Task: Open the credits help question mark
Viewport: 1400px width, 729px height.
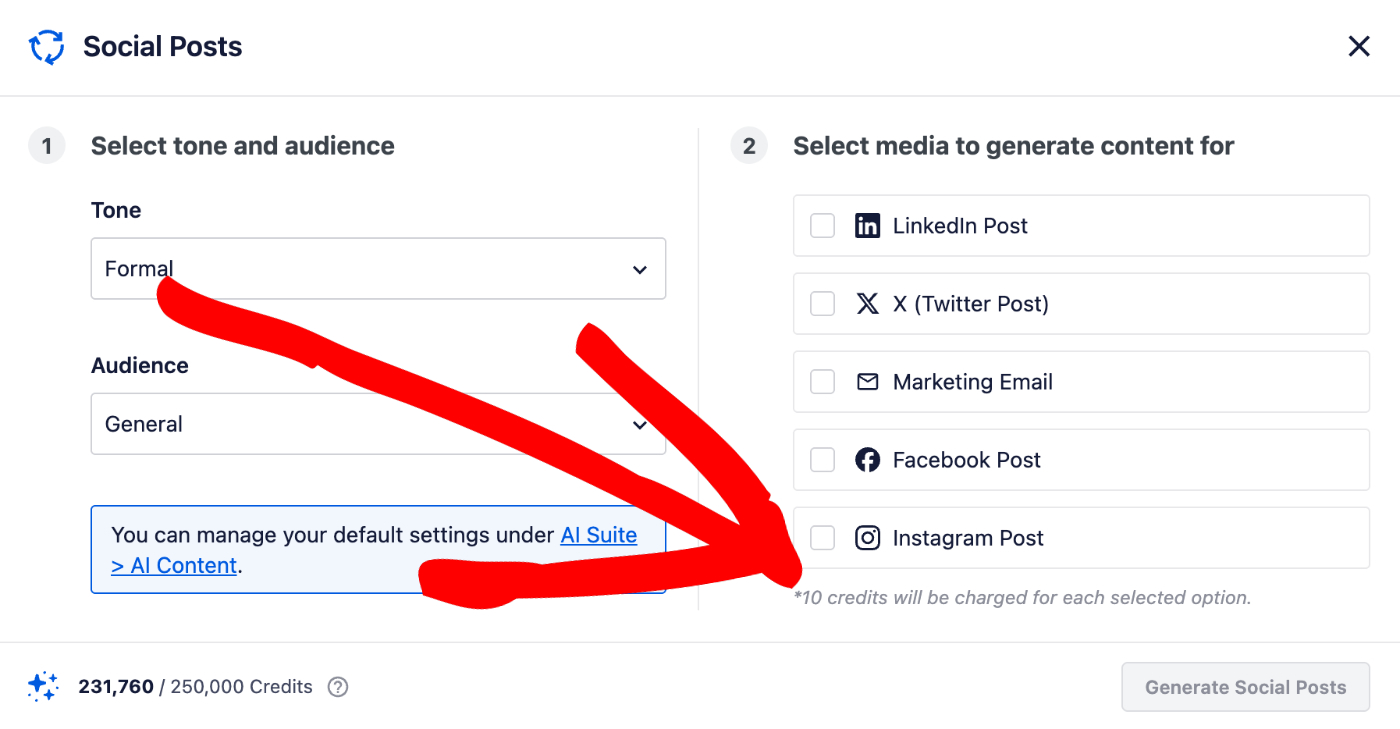Action: tap(338, 687)
